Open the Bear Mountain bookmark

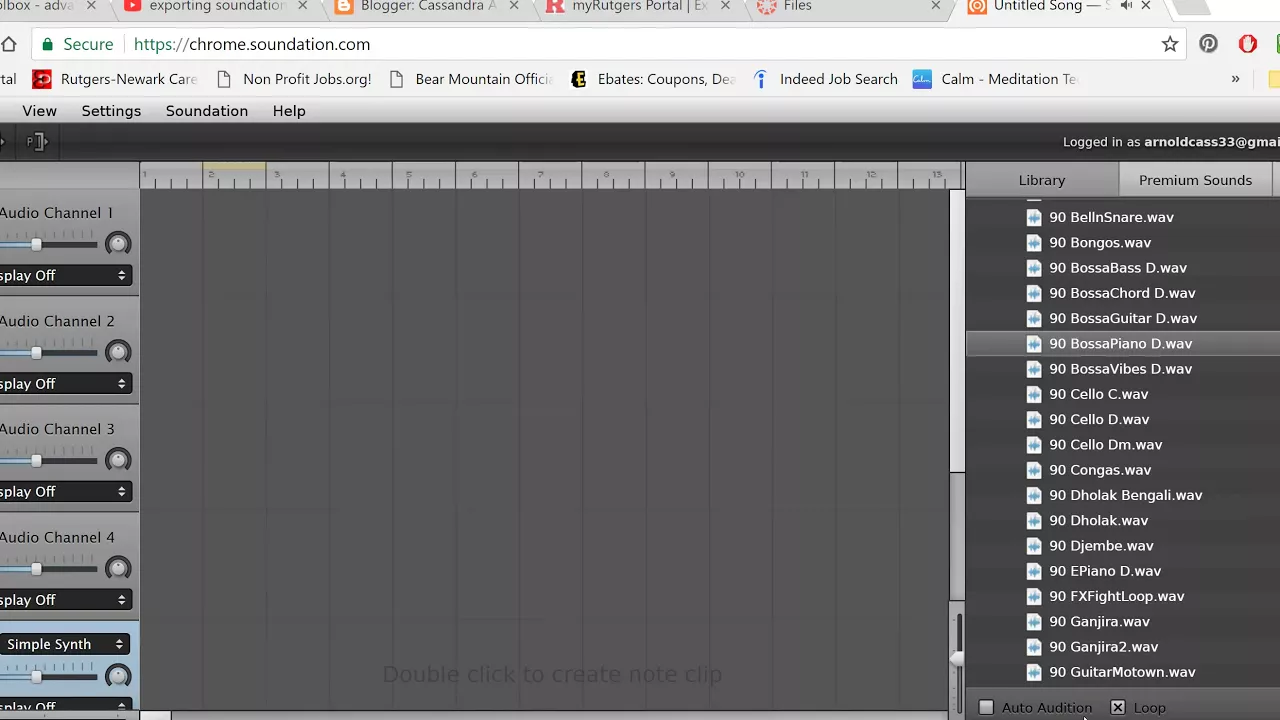470,79
